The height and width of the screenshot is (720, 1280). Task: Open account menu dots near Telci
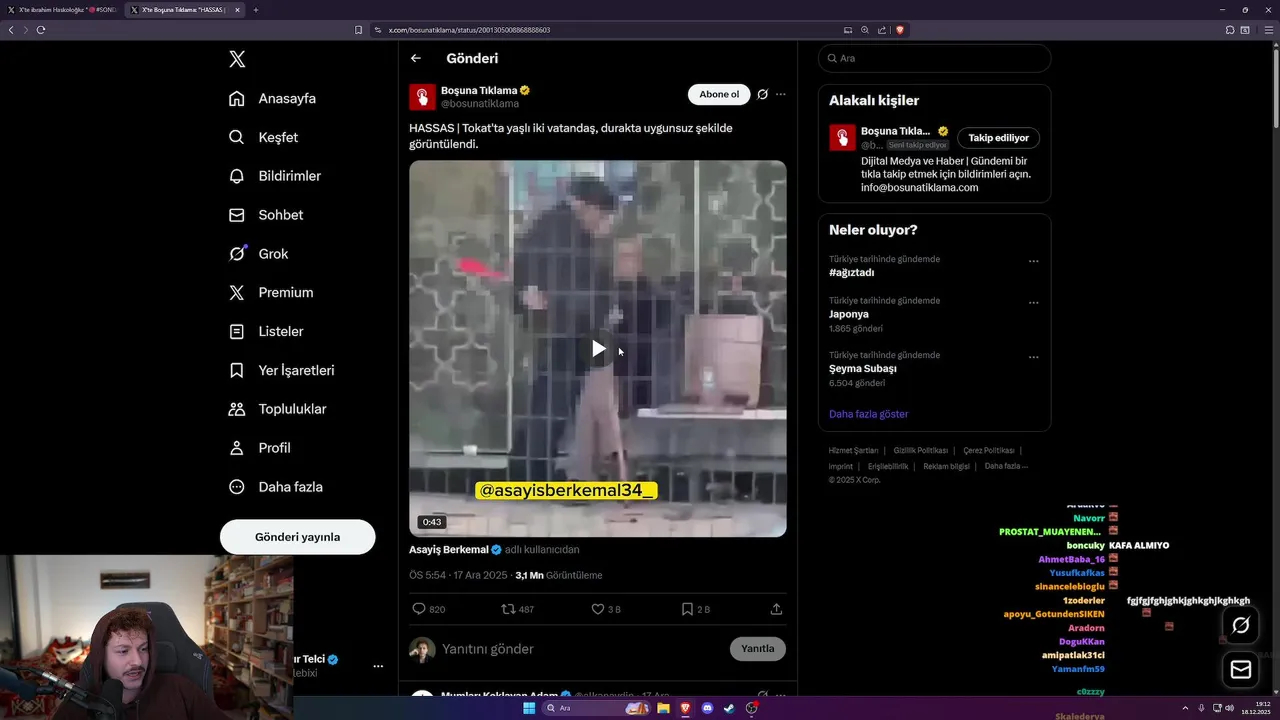click(378, 666)
